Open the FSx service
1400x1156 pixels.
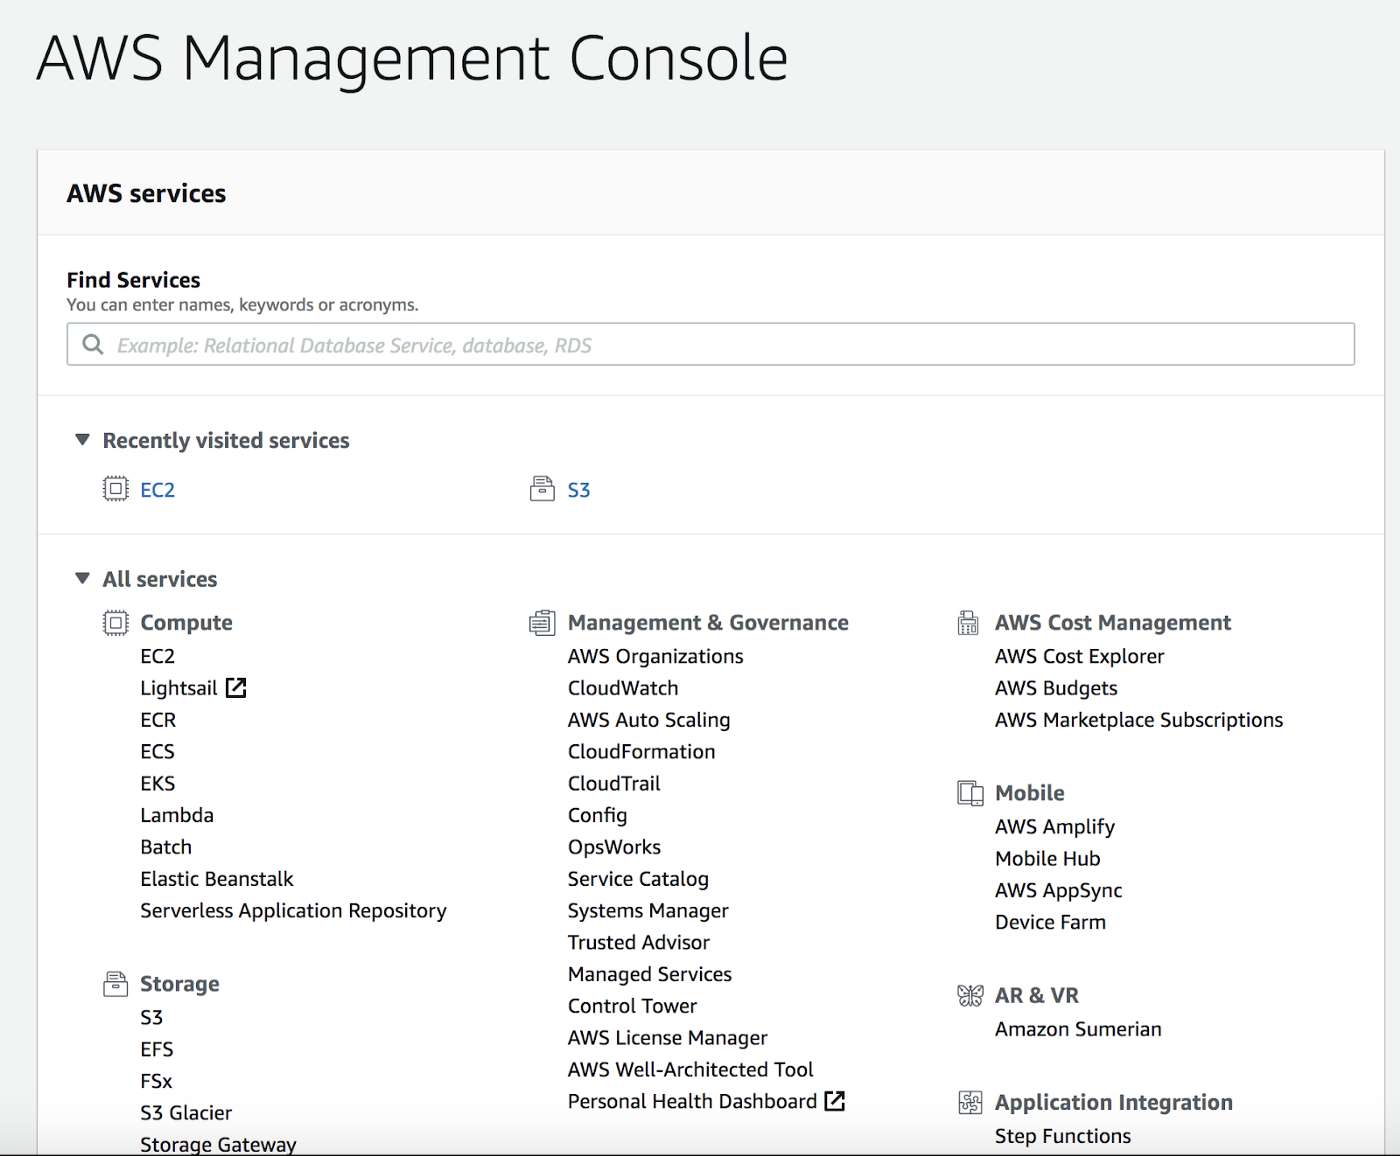click(x=156, y=1082)
